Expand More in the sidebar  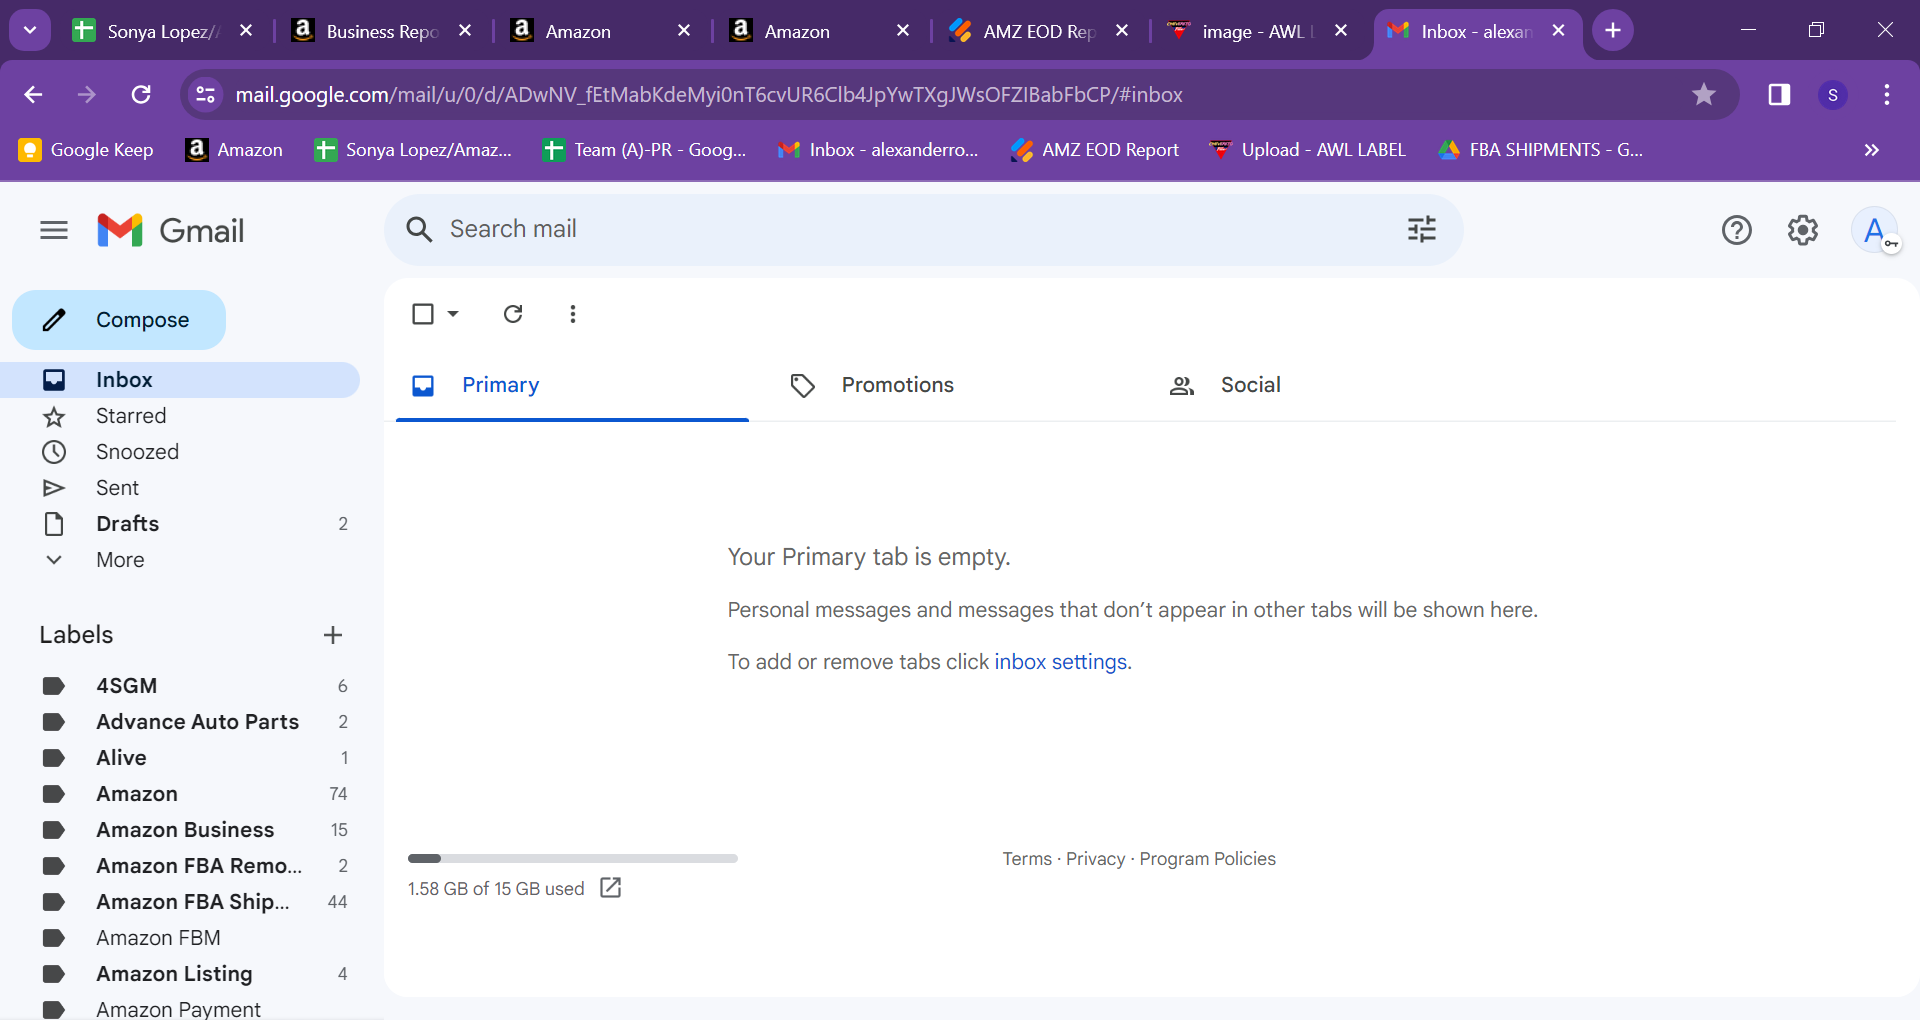120,560
